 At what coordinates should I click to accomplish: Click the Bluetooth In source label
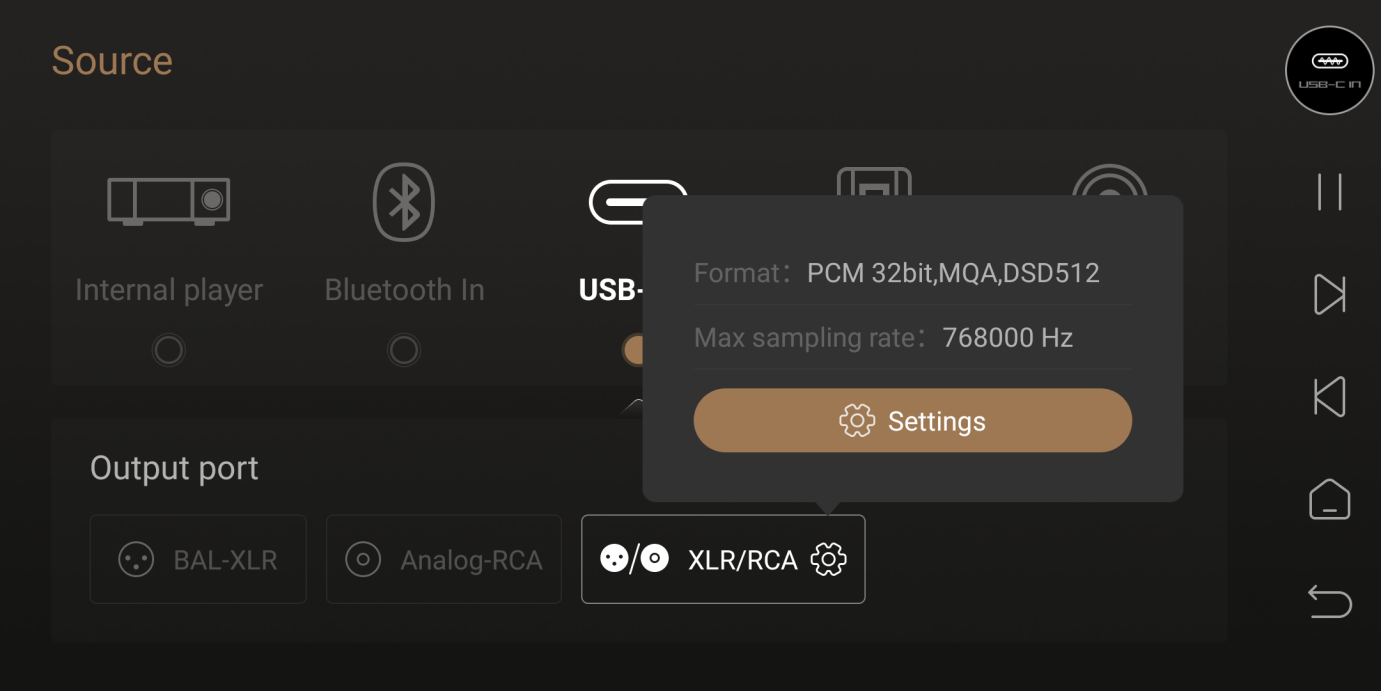click(404, 290)
